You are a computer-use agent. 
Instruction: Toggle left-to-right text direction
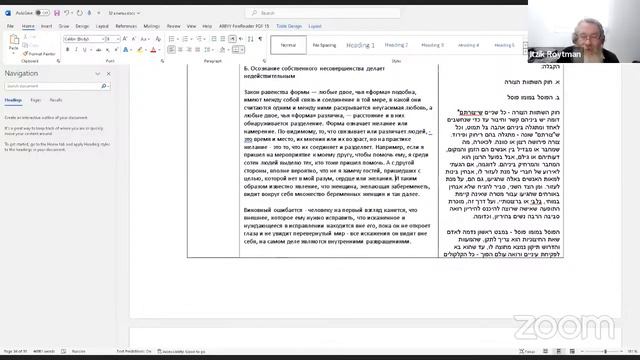click(x=232, y=39)
